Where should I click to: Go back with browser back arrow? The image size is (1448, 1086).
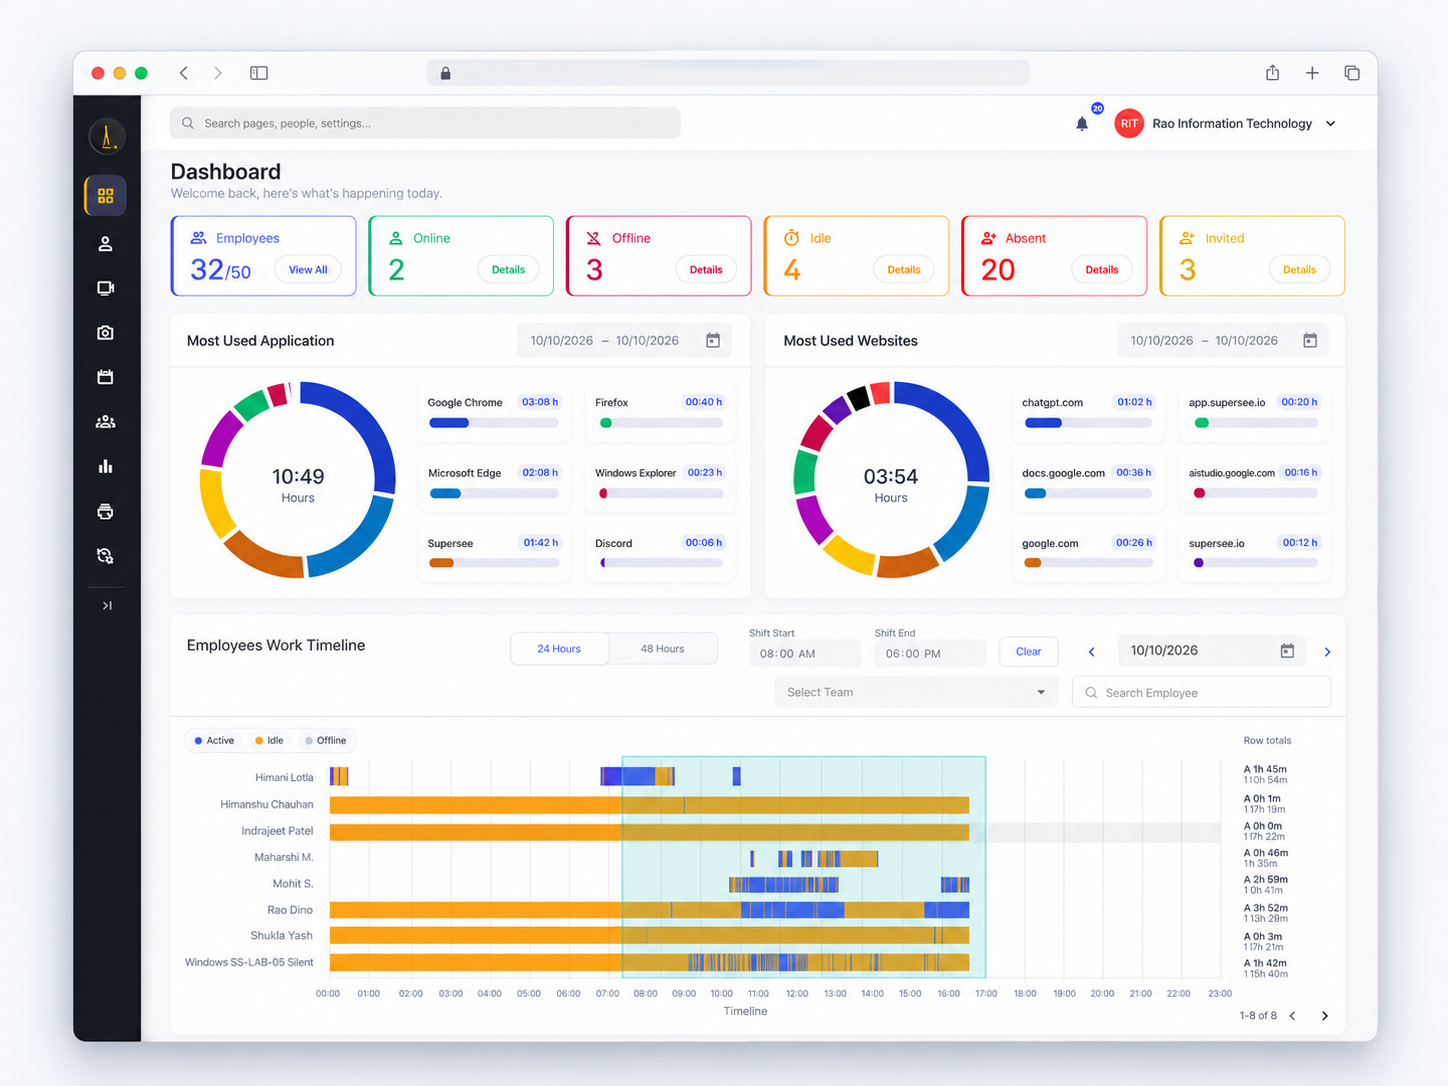(x=184, y=73)
